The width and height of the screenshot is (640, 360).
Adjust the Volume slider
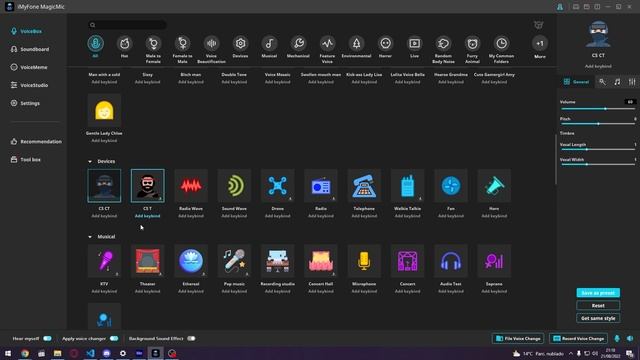(598, 109)
